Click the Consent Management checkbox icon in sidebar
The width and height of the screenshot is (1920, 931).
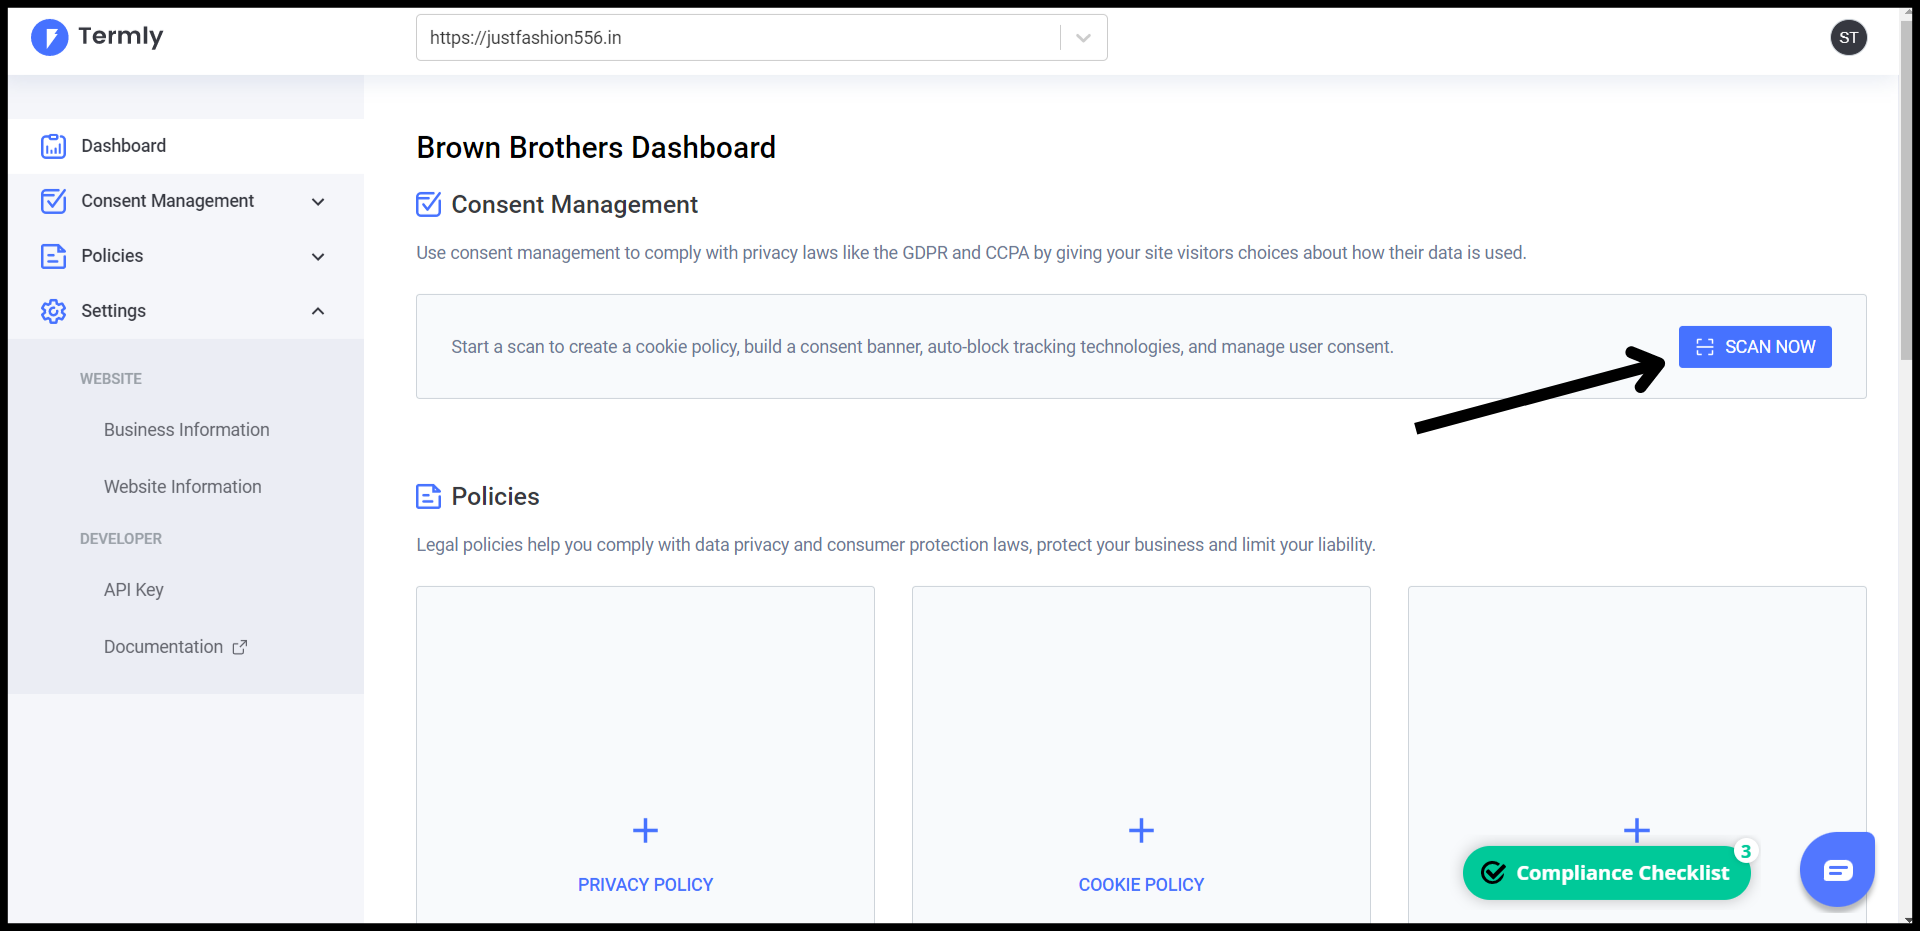[x=53, y=201]
